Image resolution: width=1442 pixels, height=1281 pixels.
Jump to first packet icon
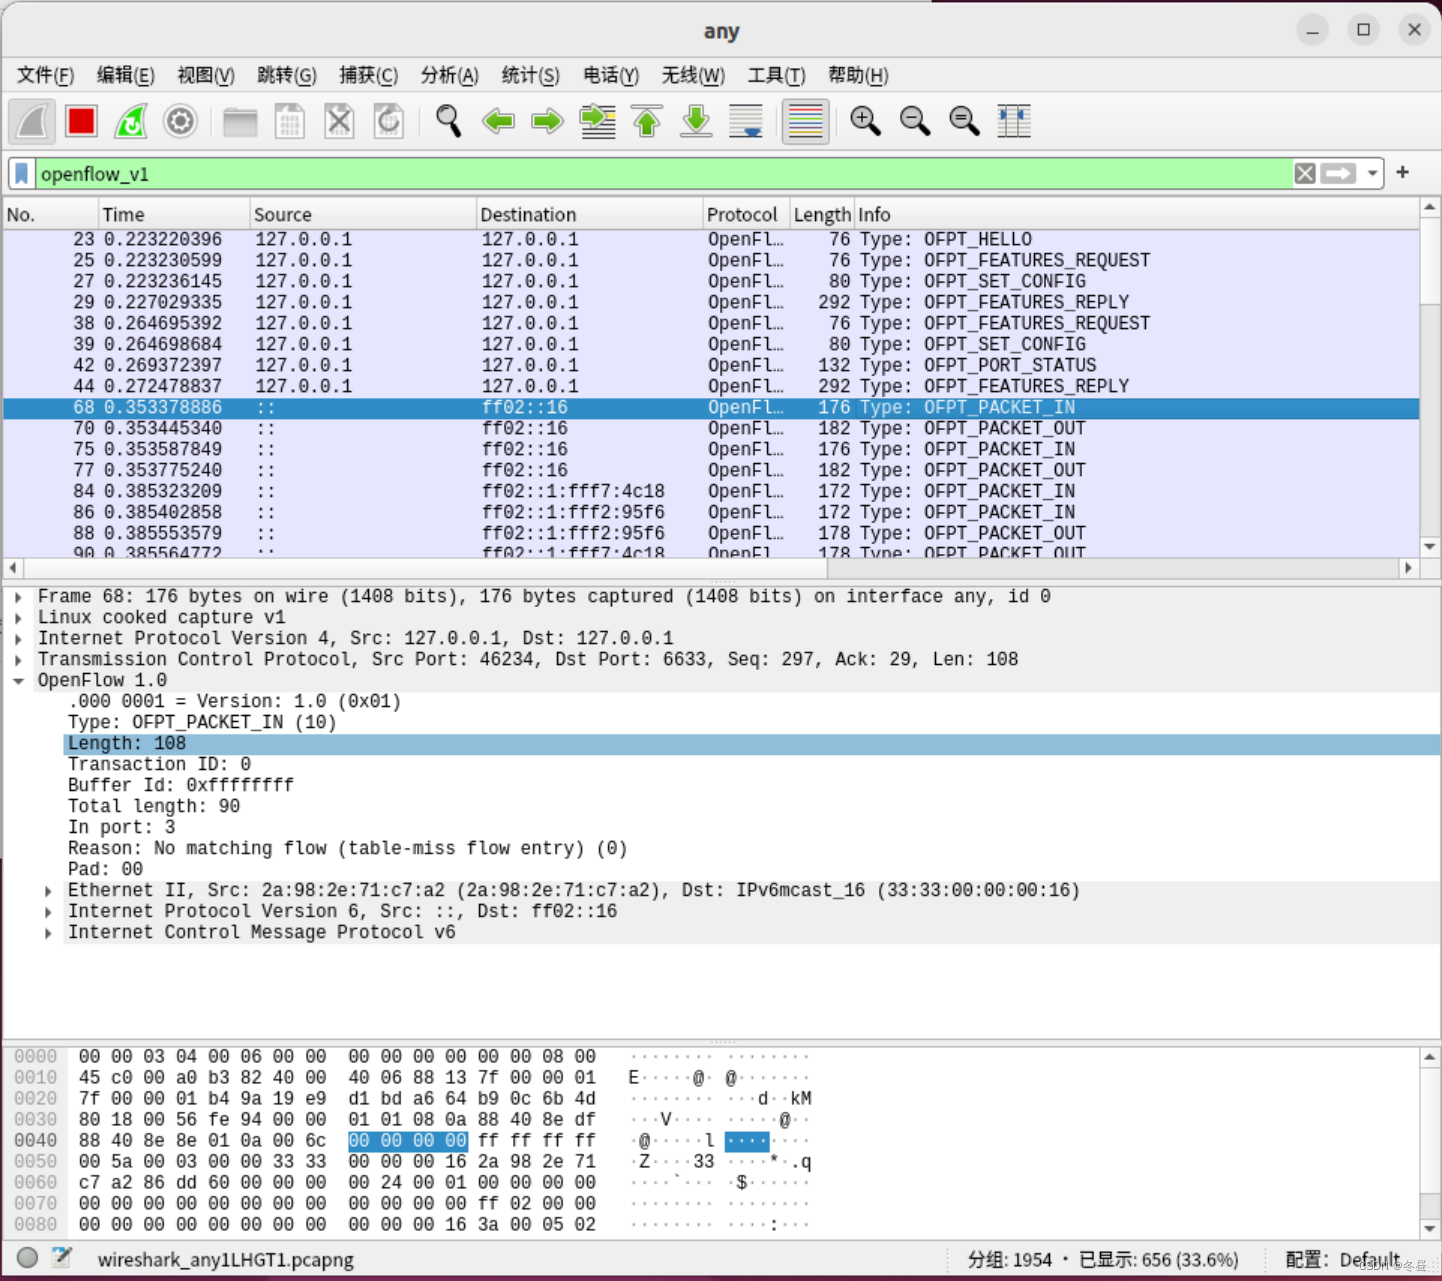tap(647, 122)
